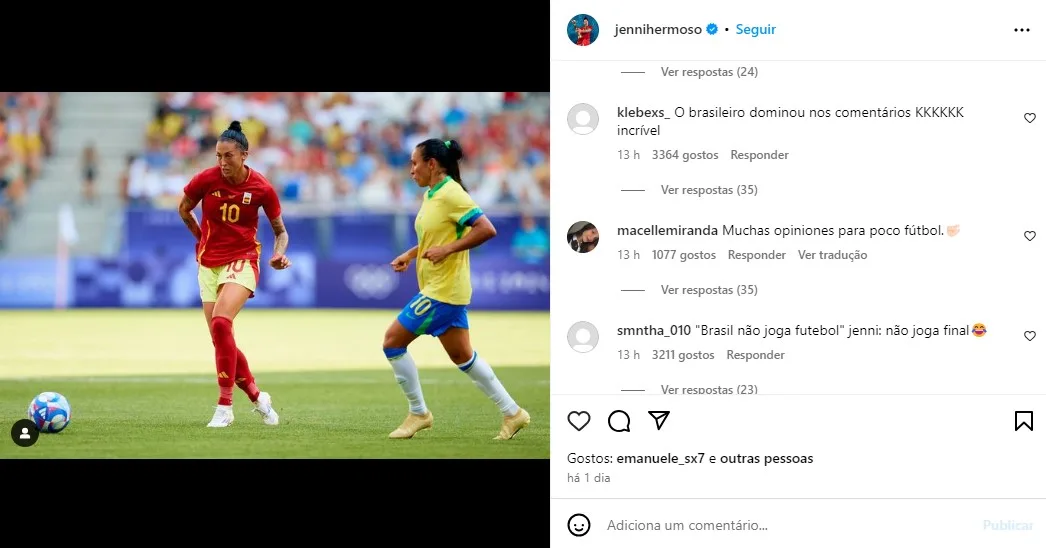This screenshot has width=1046, height=548.
Task: Open the three-dot more options menu
Action: pyautogui.click(x=1022, y=30)
